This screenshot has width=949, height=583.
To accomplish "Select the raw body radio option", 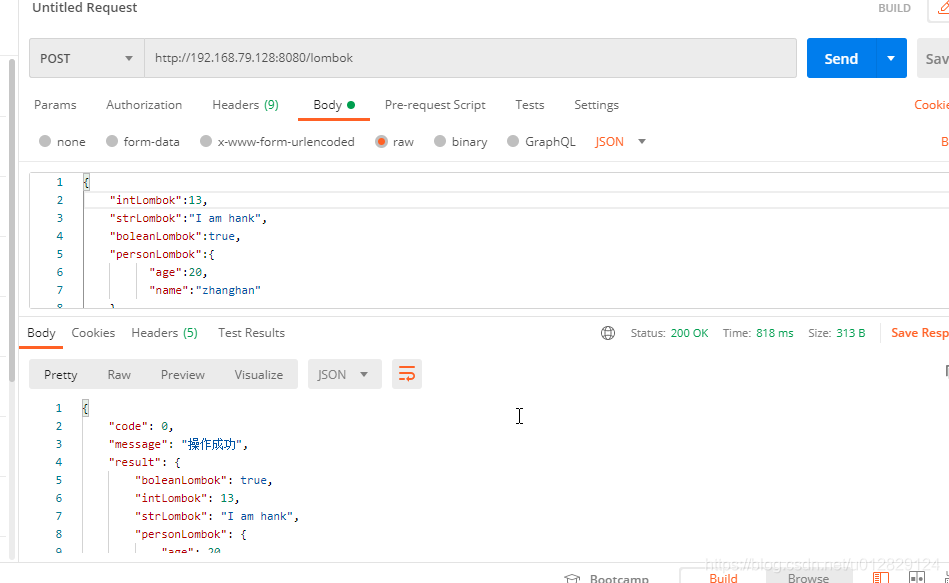I will coord(381,141).
